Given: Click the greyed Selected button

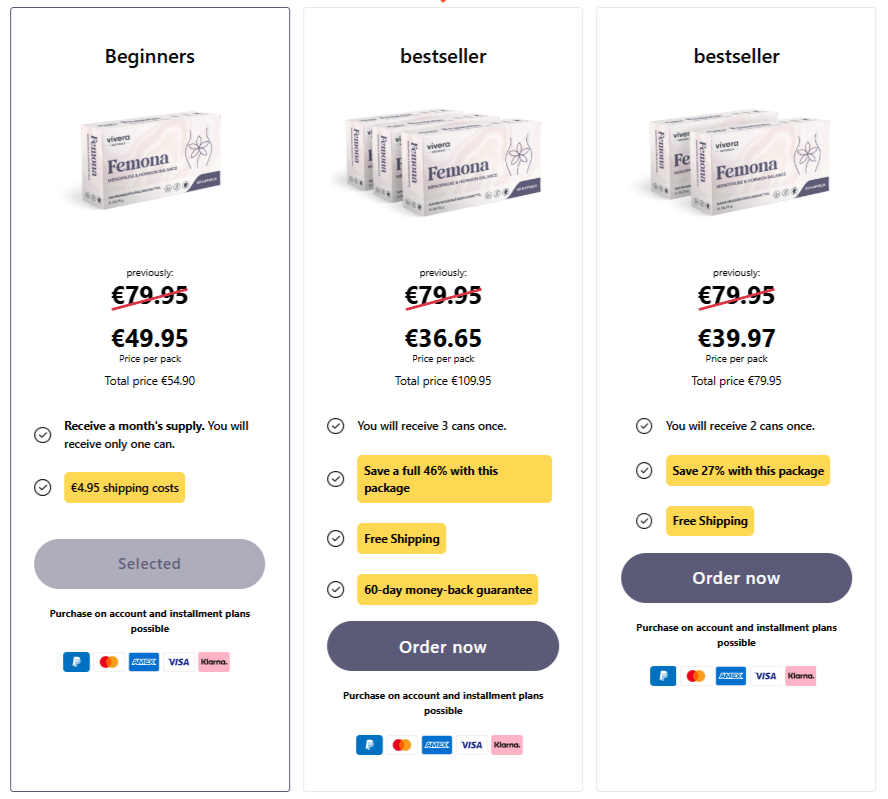Looking at the screenshot, I should (149, 563).
